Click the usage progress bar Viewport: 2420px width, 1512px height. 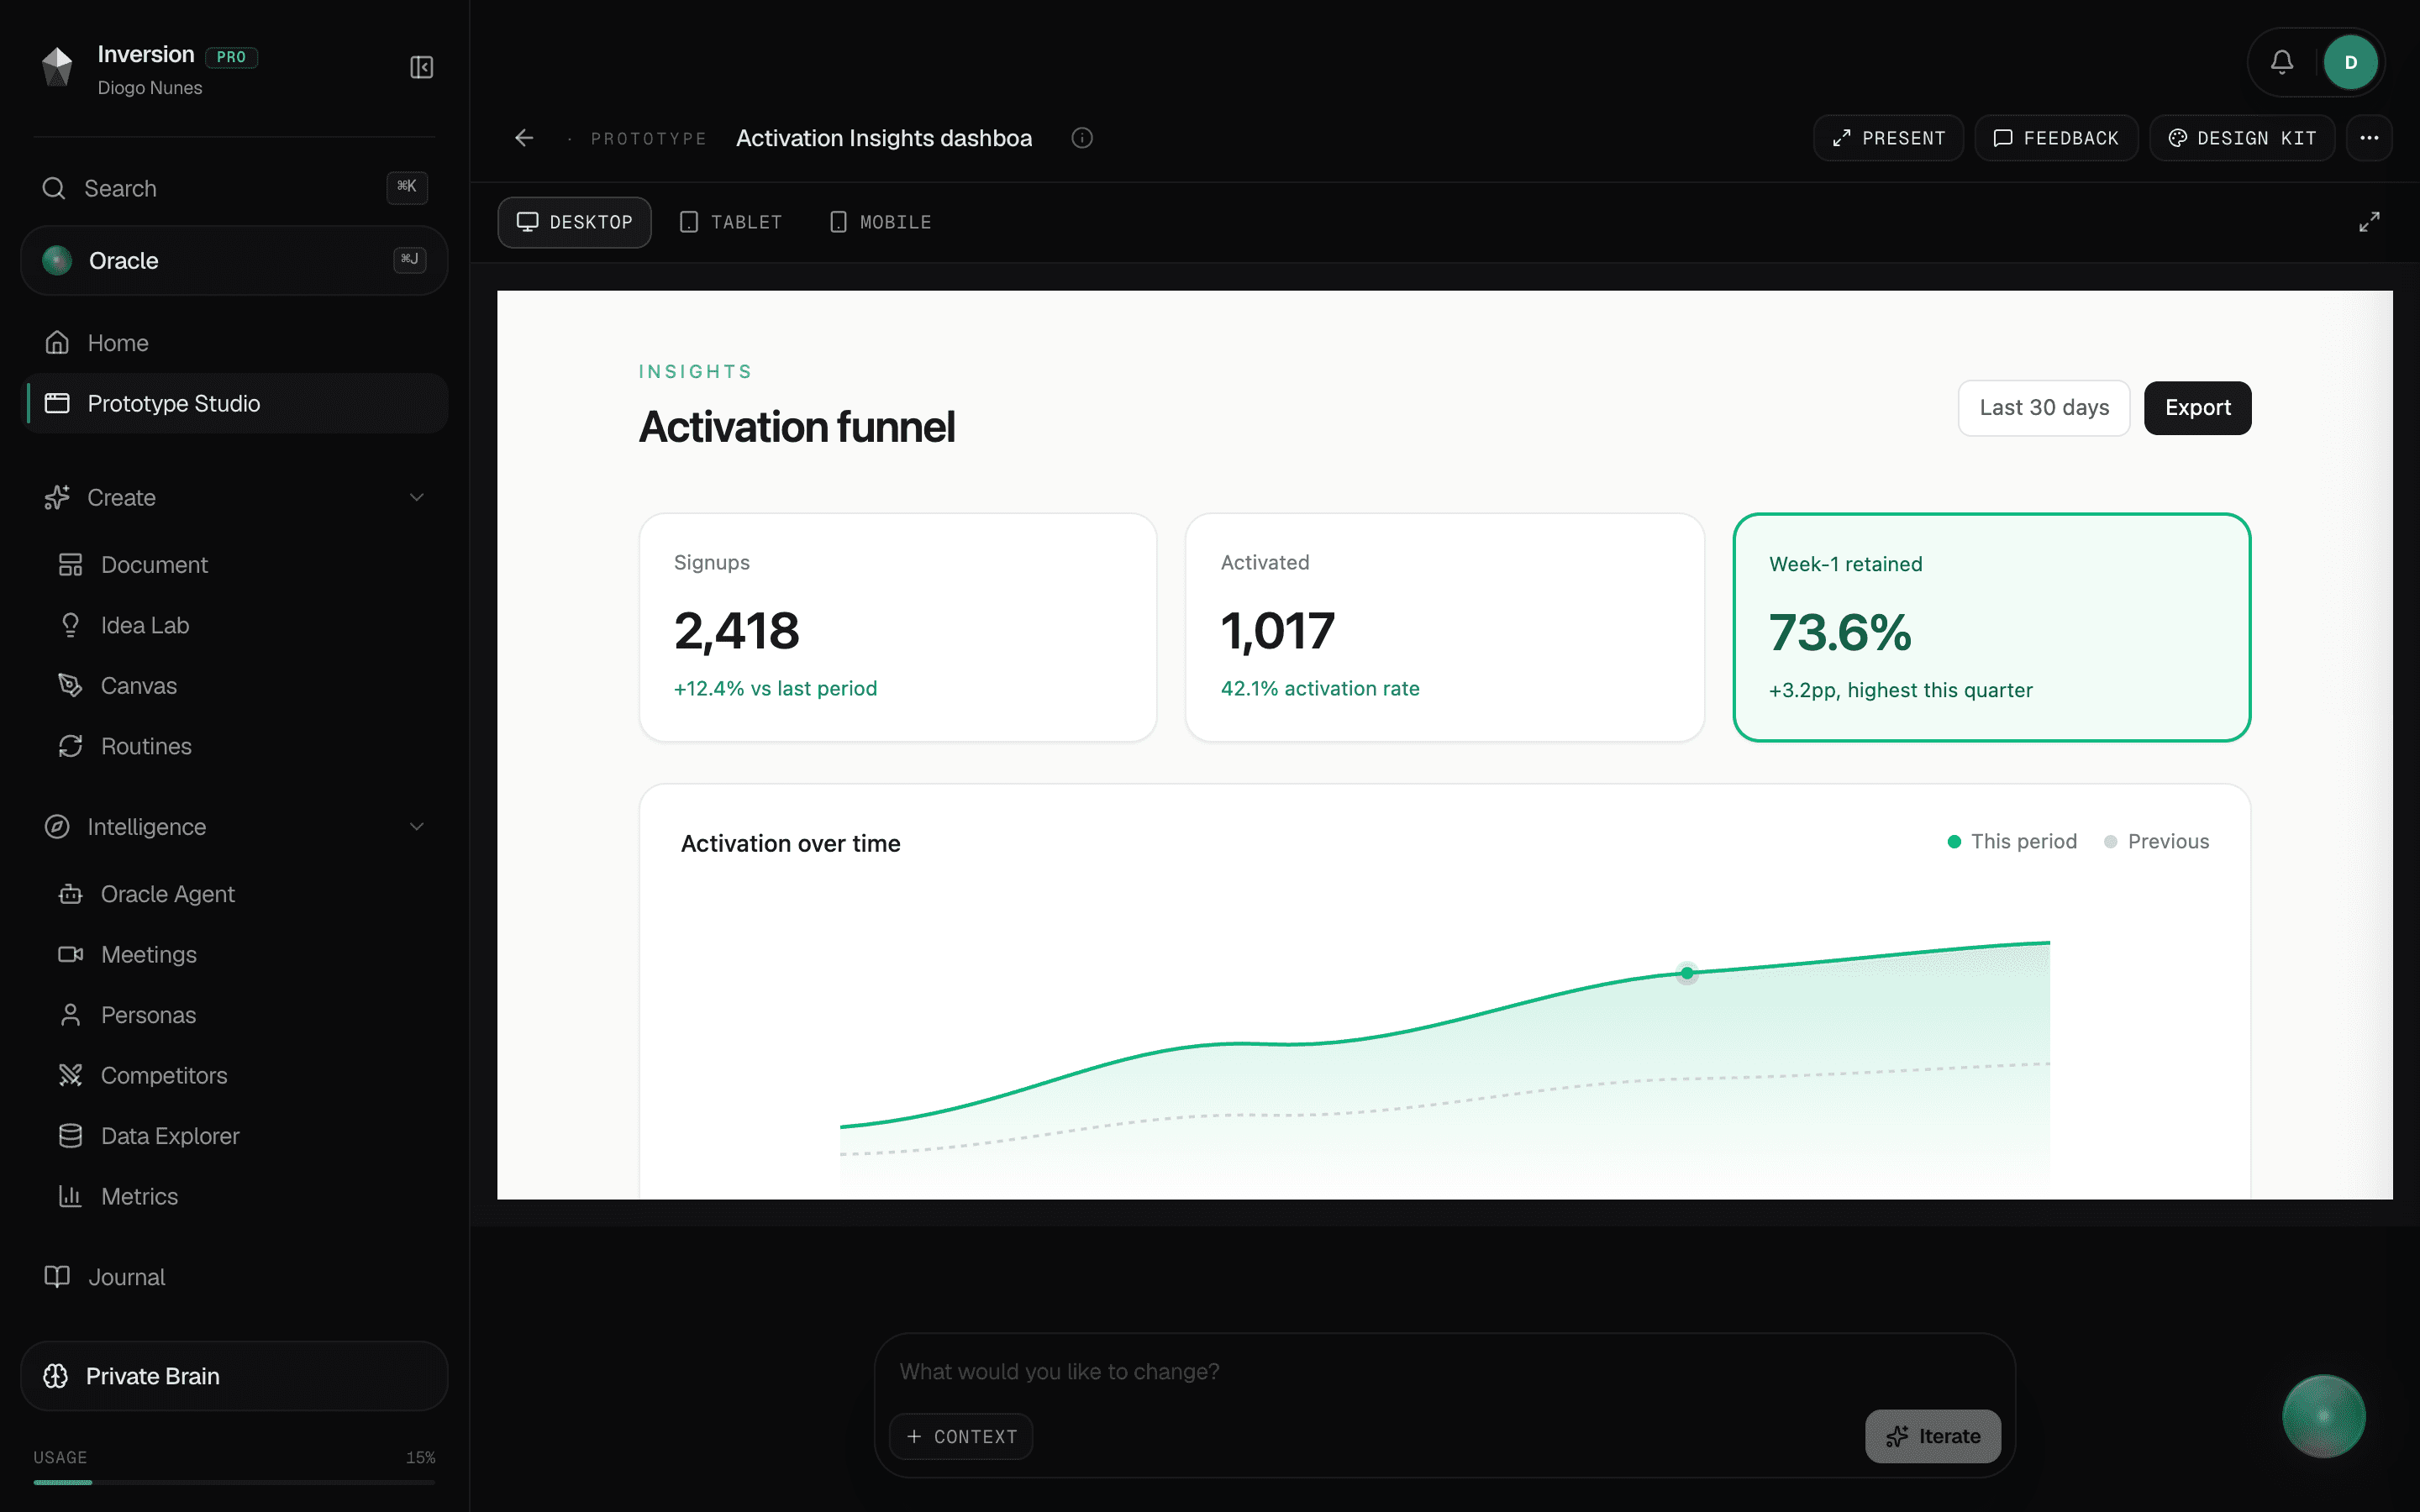tap(234, 1482)
